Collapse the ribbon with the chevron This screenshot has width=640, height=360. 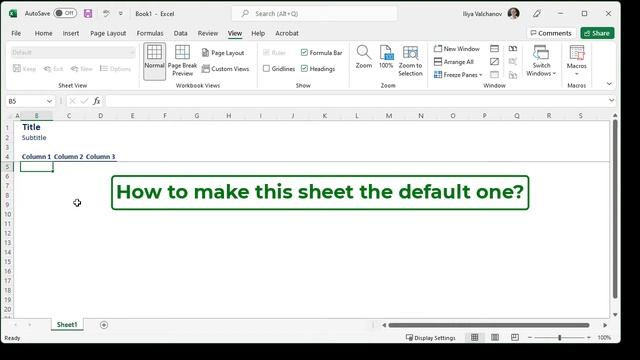(609, 84)
